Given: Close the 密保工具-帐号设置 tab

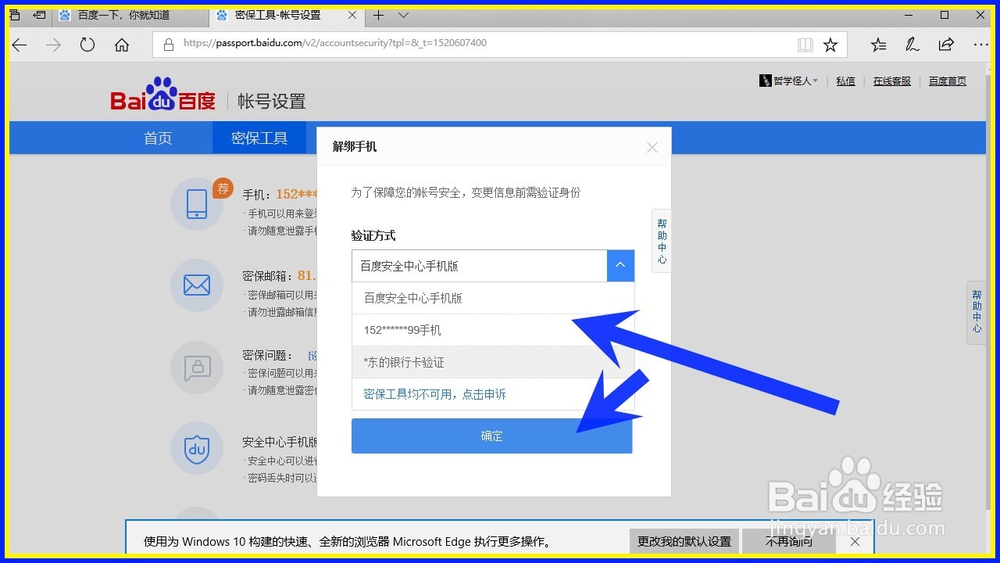Looking at the screenshot, I should tap(352, 15).
